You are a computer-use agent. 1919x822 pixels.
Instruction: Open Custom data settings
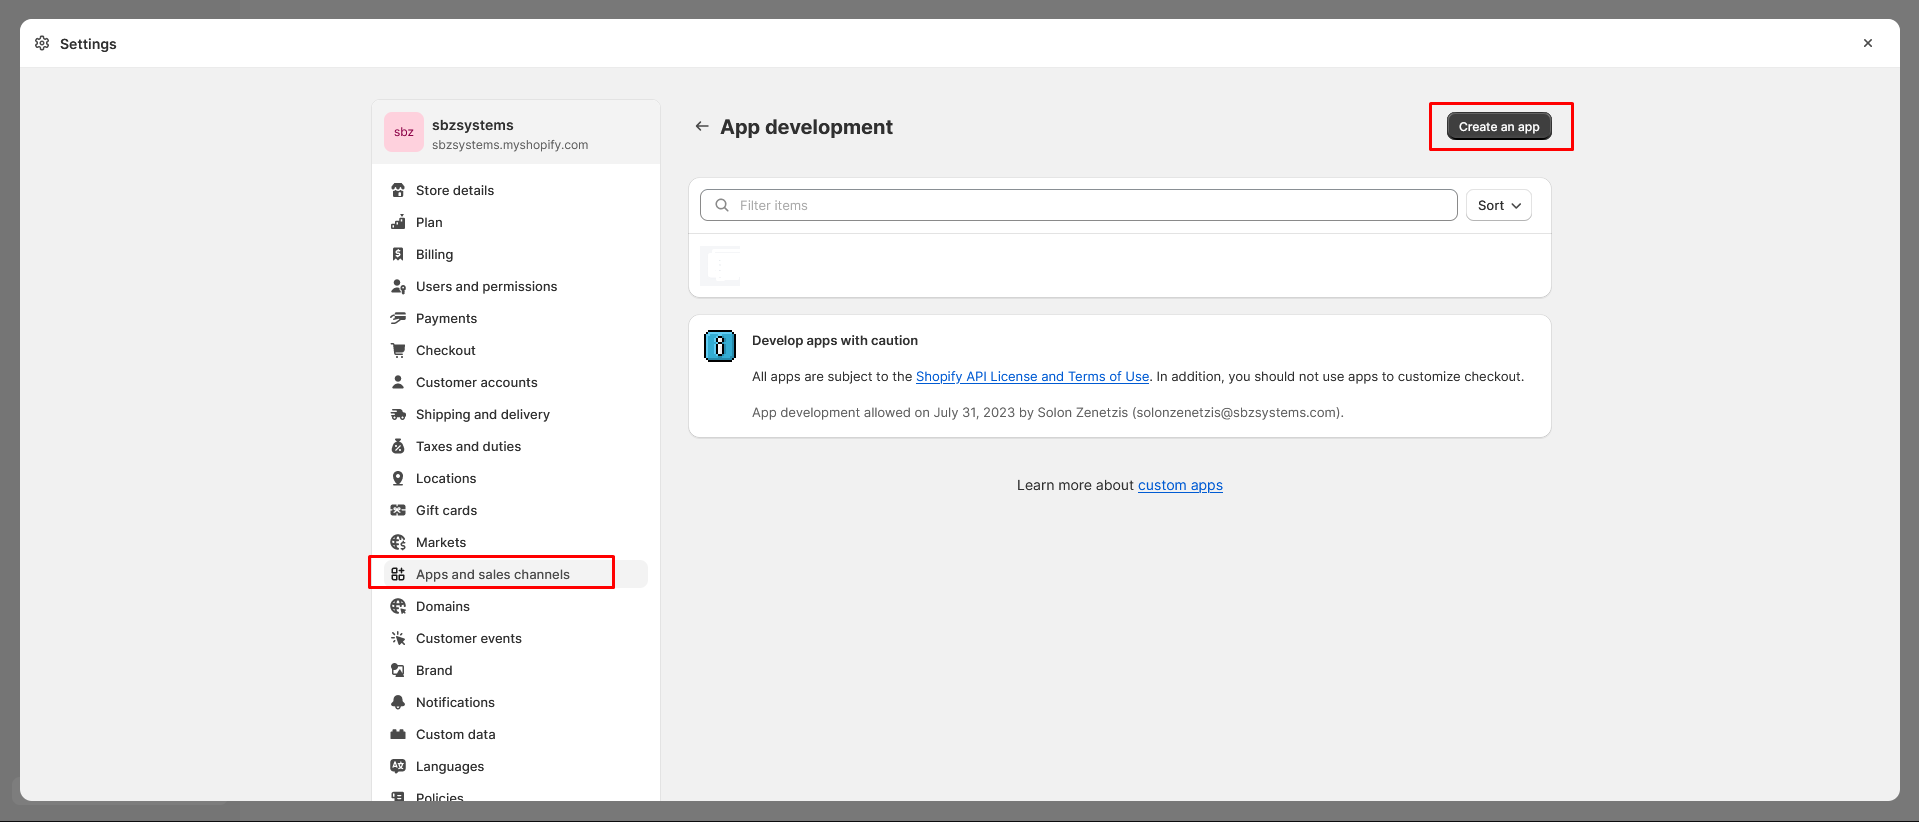click(516, 734)
